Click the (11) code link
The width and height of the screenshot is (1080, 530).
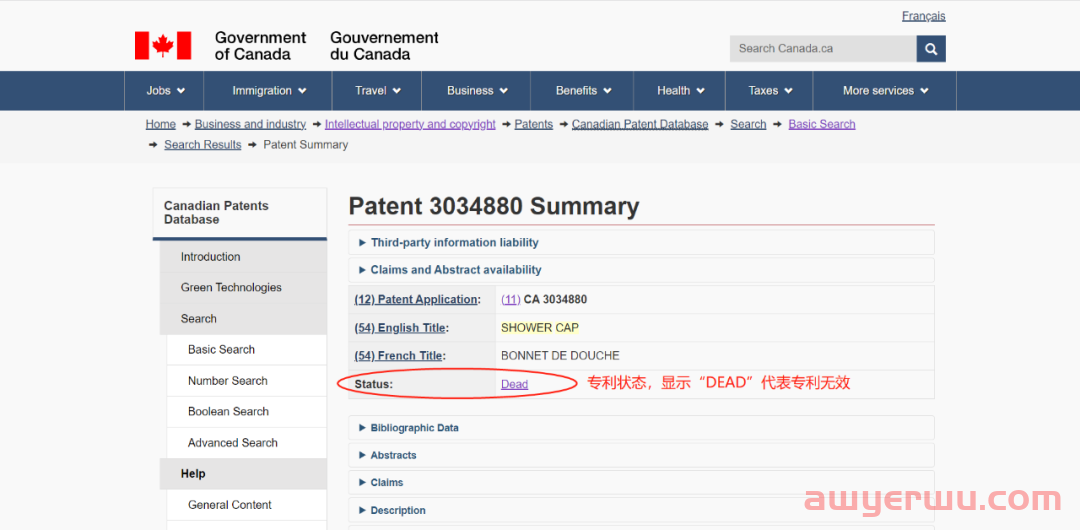click(510, 300)
